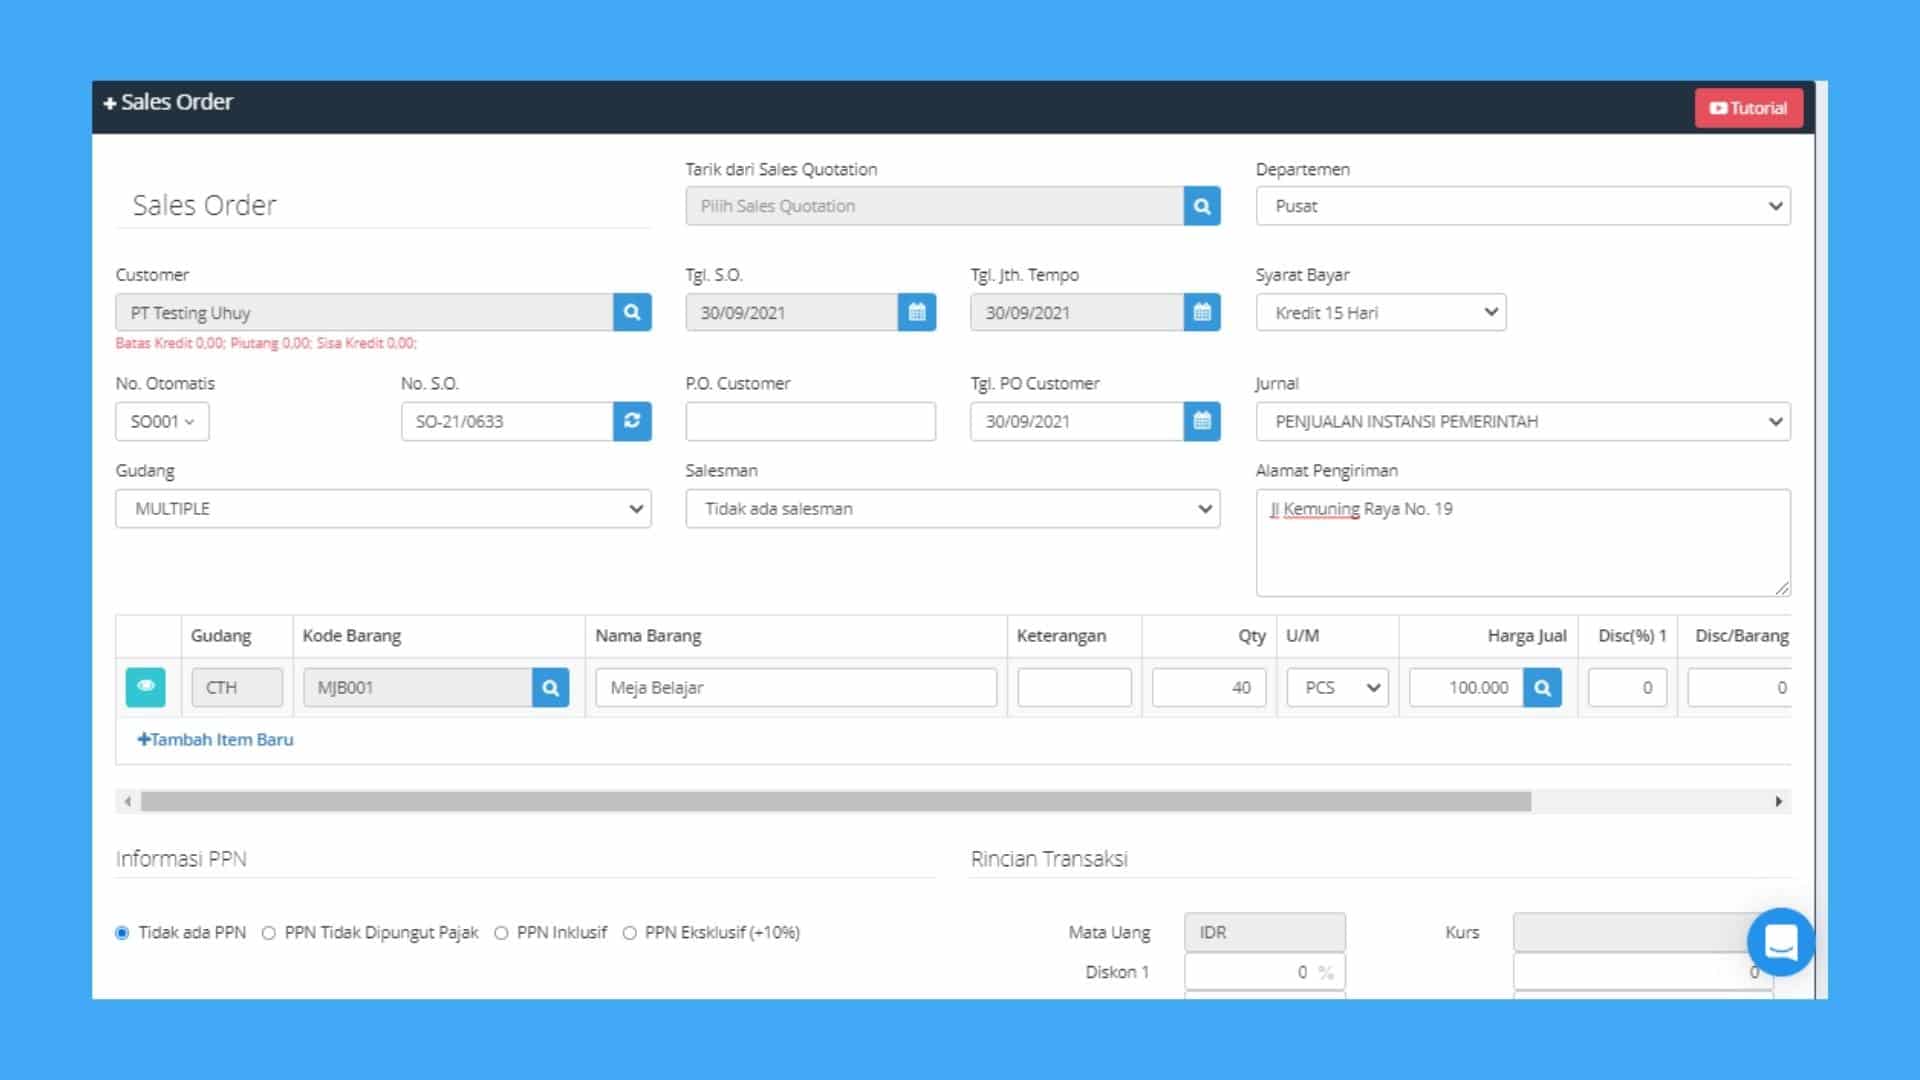
Task: Open the calendar for Tgl. S.O.
Action: (916, 312)
